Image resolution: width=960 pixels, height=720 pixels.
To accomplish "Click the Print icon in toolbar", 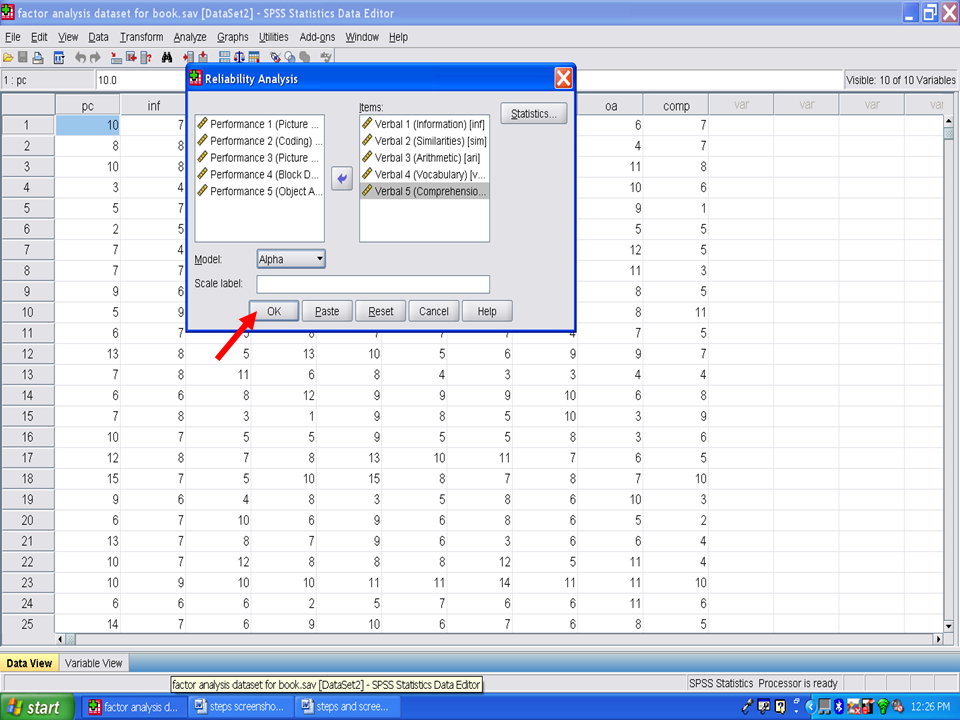I will pyautogui.click(x=38, y=58).
